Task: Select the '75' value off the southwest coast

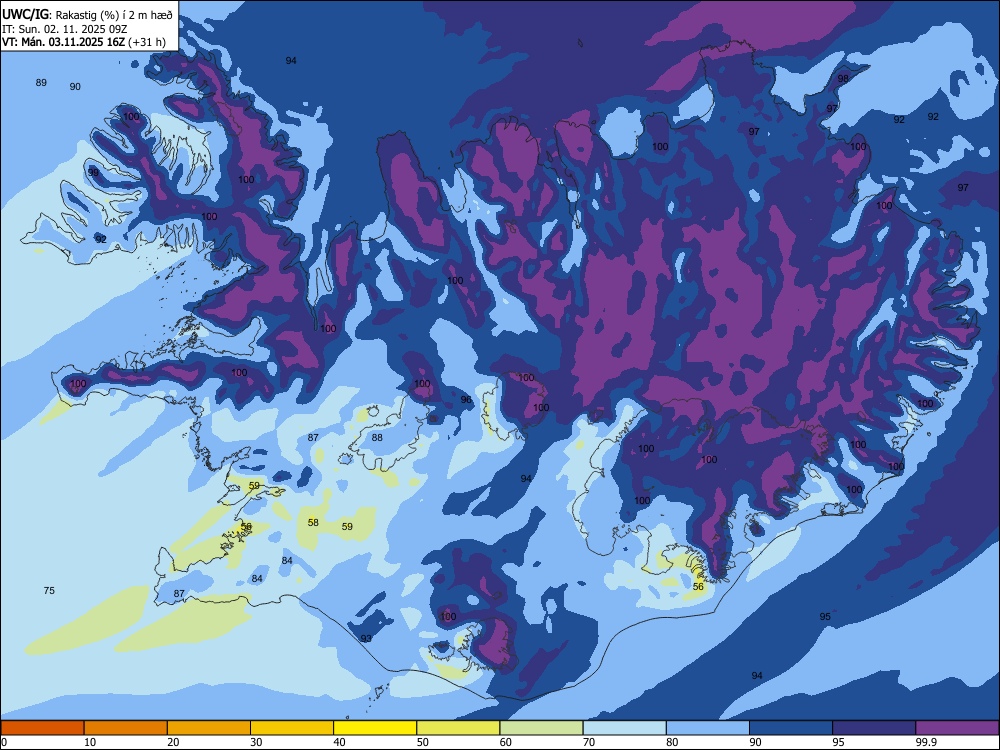Action: [x=49, y=591]
